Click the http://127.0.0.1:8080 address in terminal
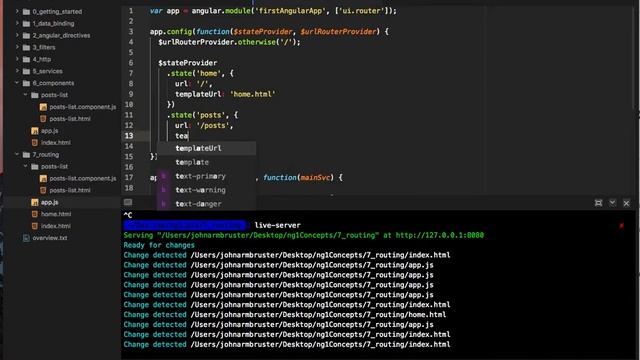640x360 pixels. [440, 235]
